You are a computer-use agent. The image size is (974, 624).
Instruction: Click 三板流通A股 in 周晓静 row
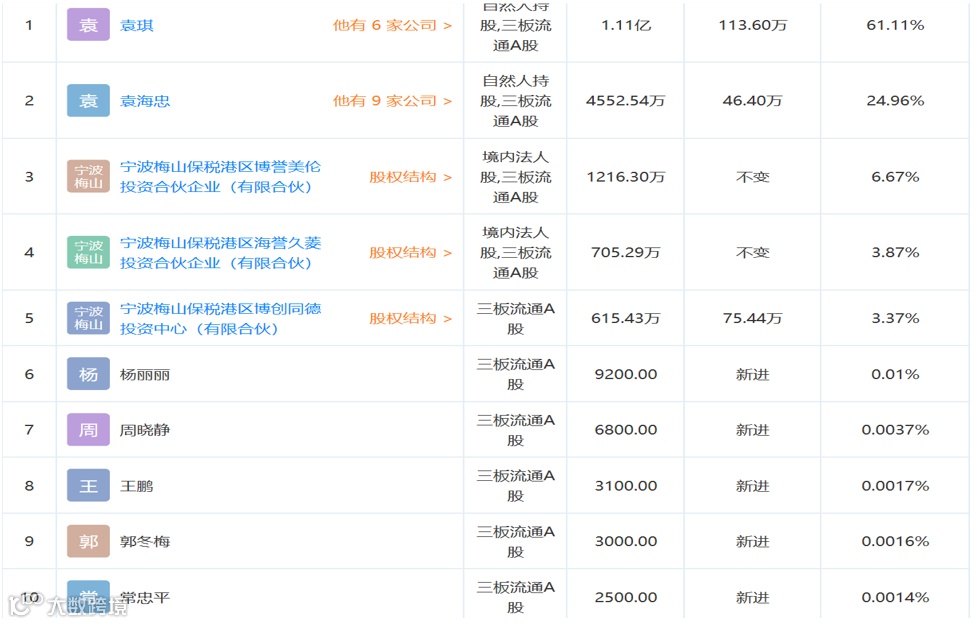[516, 430]
